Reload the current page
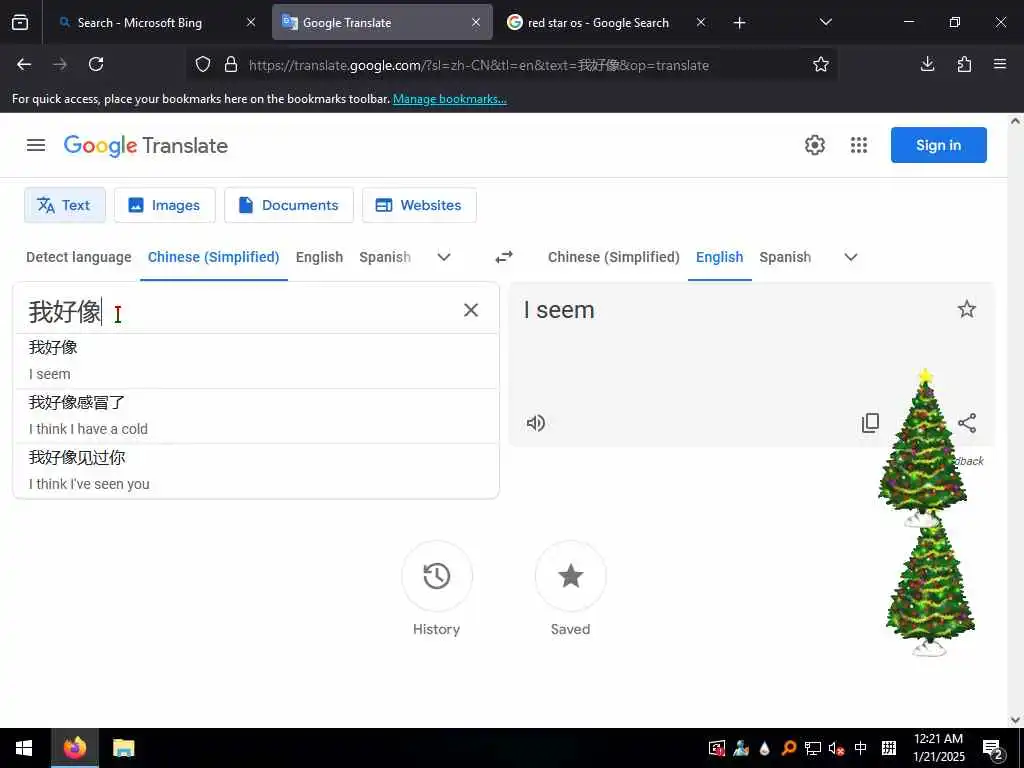The width and height of the screenshot is (1024, 768). (x=96, y=64)
